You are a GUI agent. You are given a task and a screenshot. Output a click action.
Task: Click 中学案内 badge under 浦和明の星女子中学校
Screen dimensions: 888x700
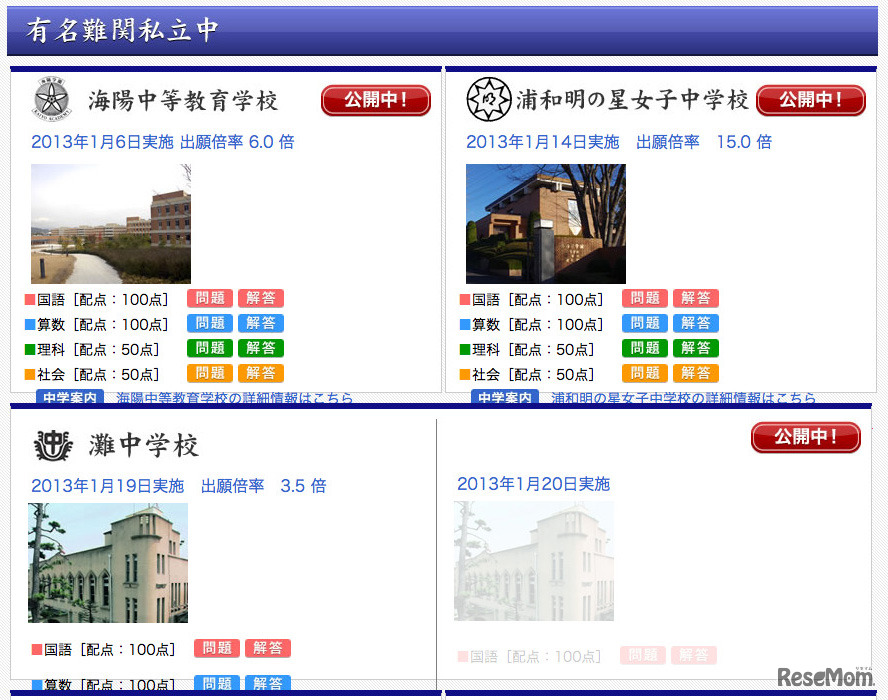pos(505,398)
